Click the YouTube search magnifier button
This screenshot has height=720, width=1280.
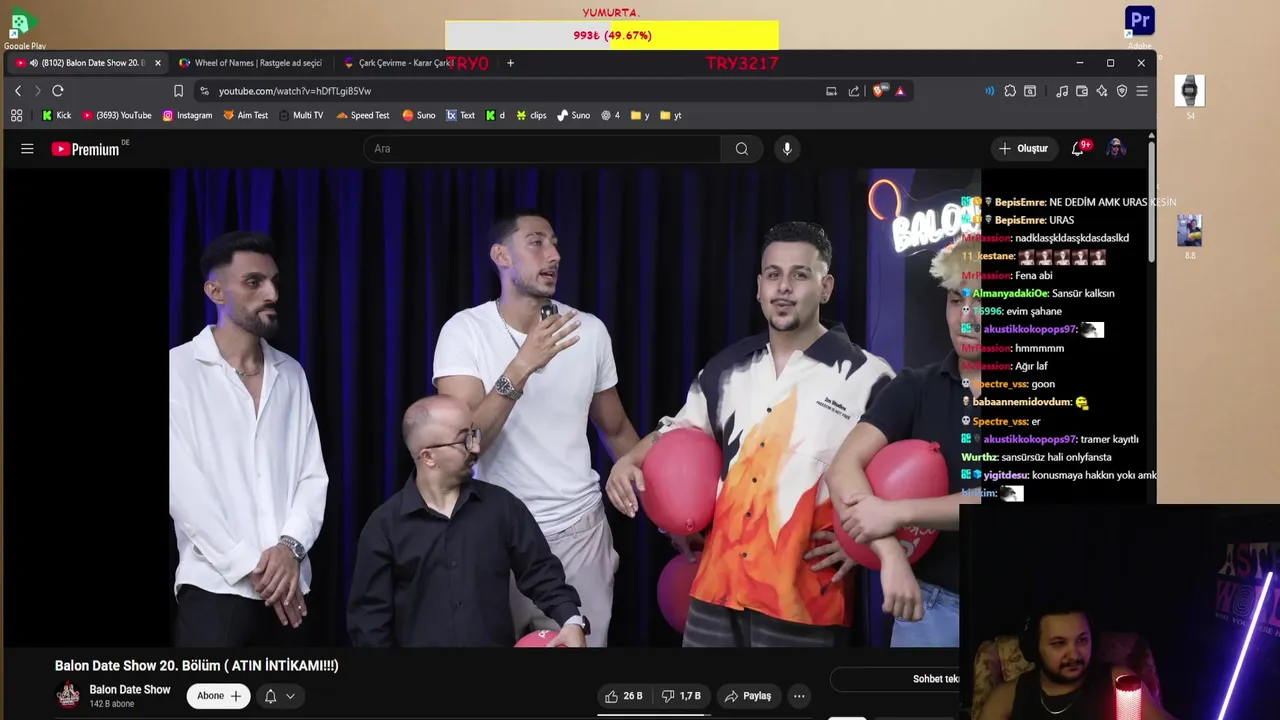point(742,149)
